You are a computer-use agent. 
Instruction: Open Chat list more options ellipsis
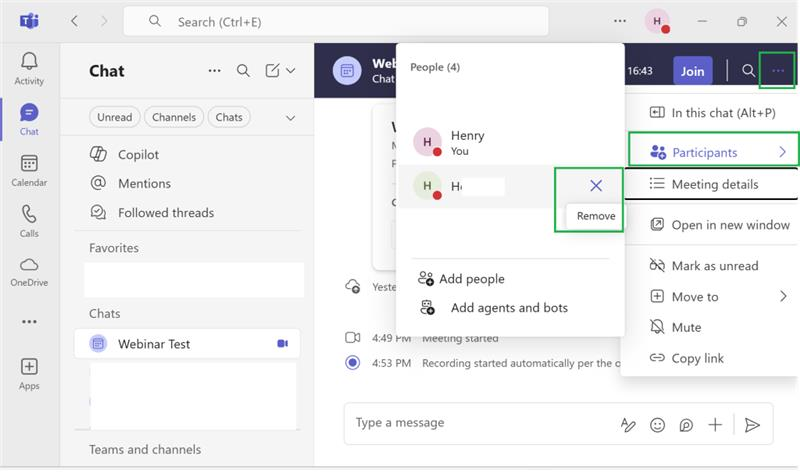point(215,70)
